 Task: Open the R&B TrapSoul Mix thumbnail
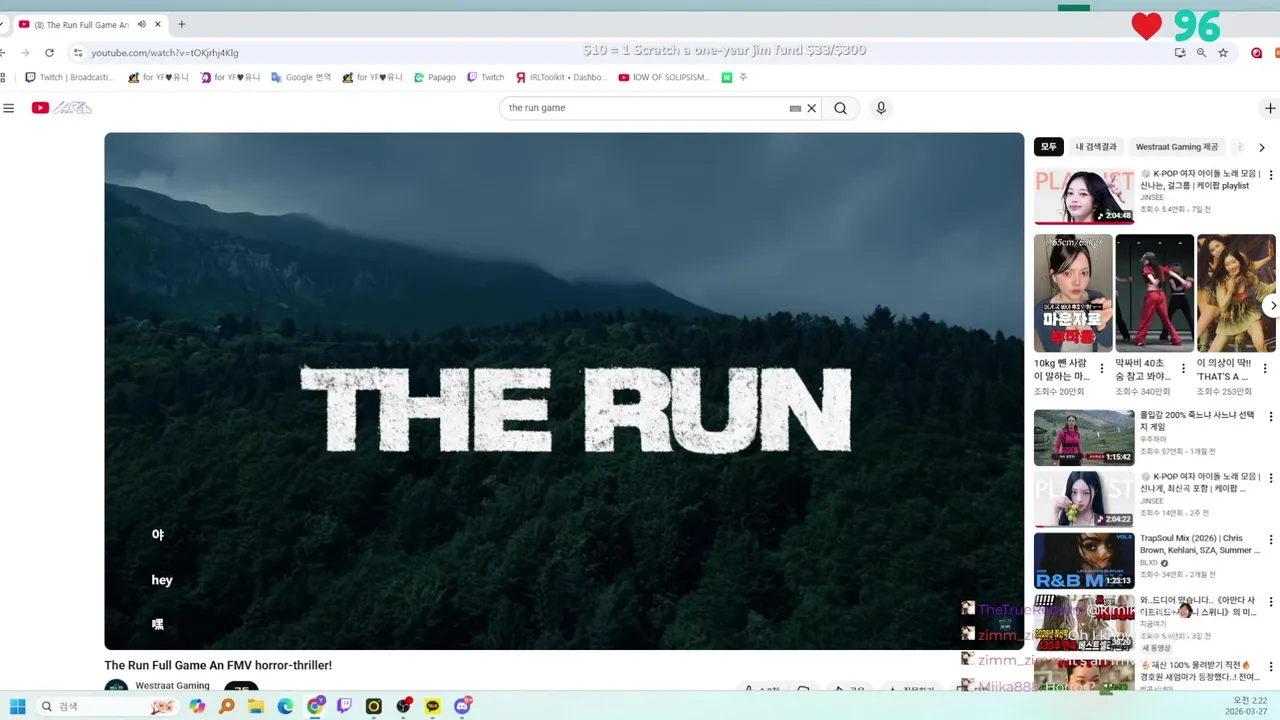pyautogui.click(x=1084, y=561)
